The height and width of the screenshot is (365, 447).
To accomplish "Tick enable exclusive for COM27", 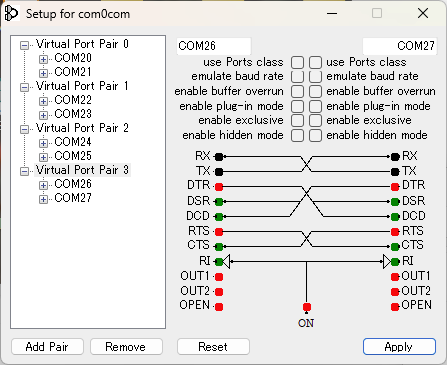I will [315, 121].
